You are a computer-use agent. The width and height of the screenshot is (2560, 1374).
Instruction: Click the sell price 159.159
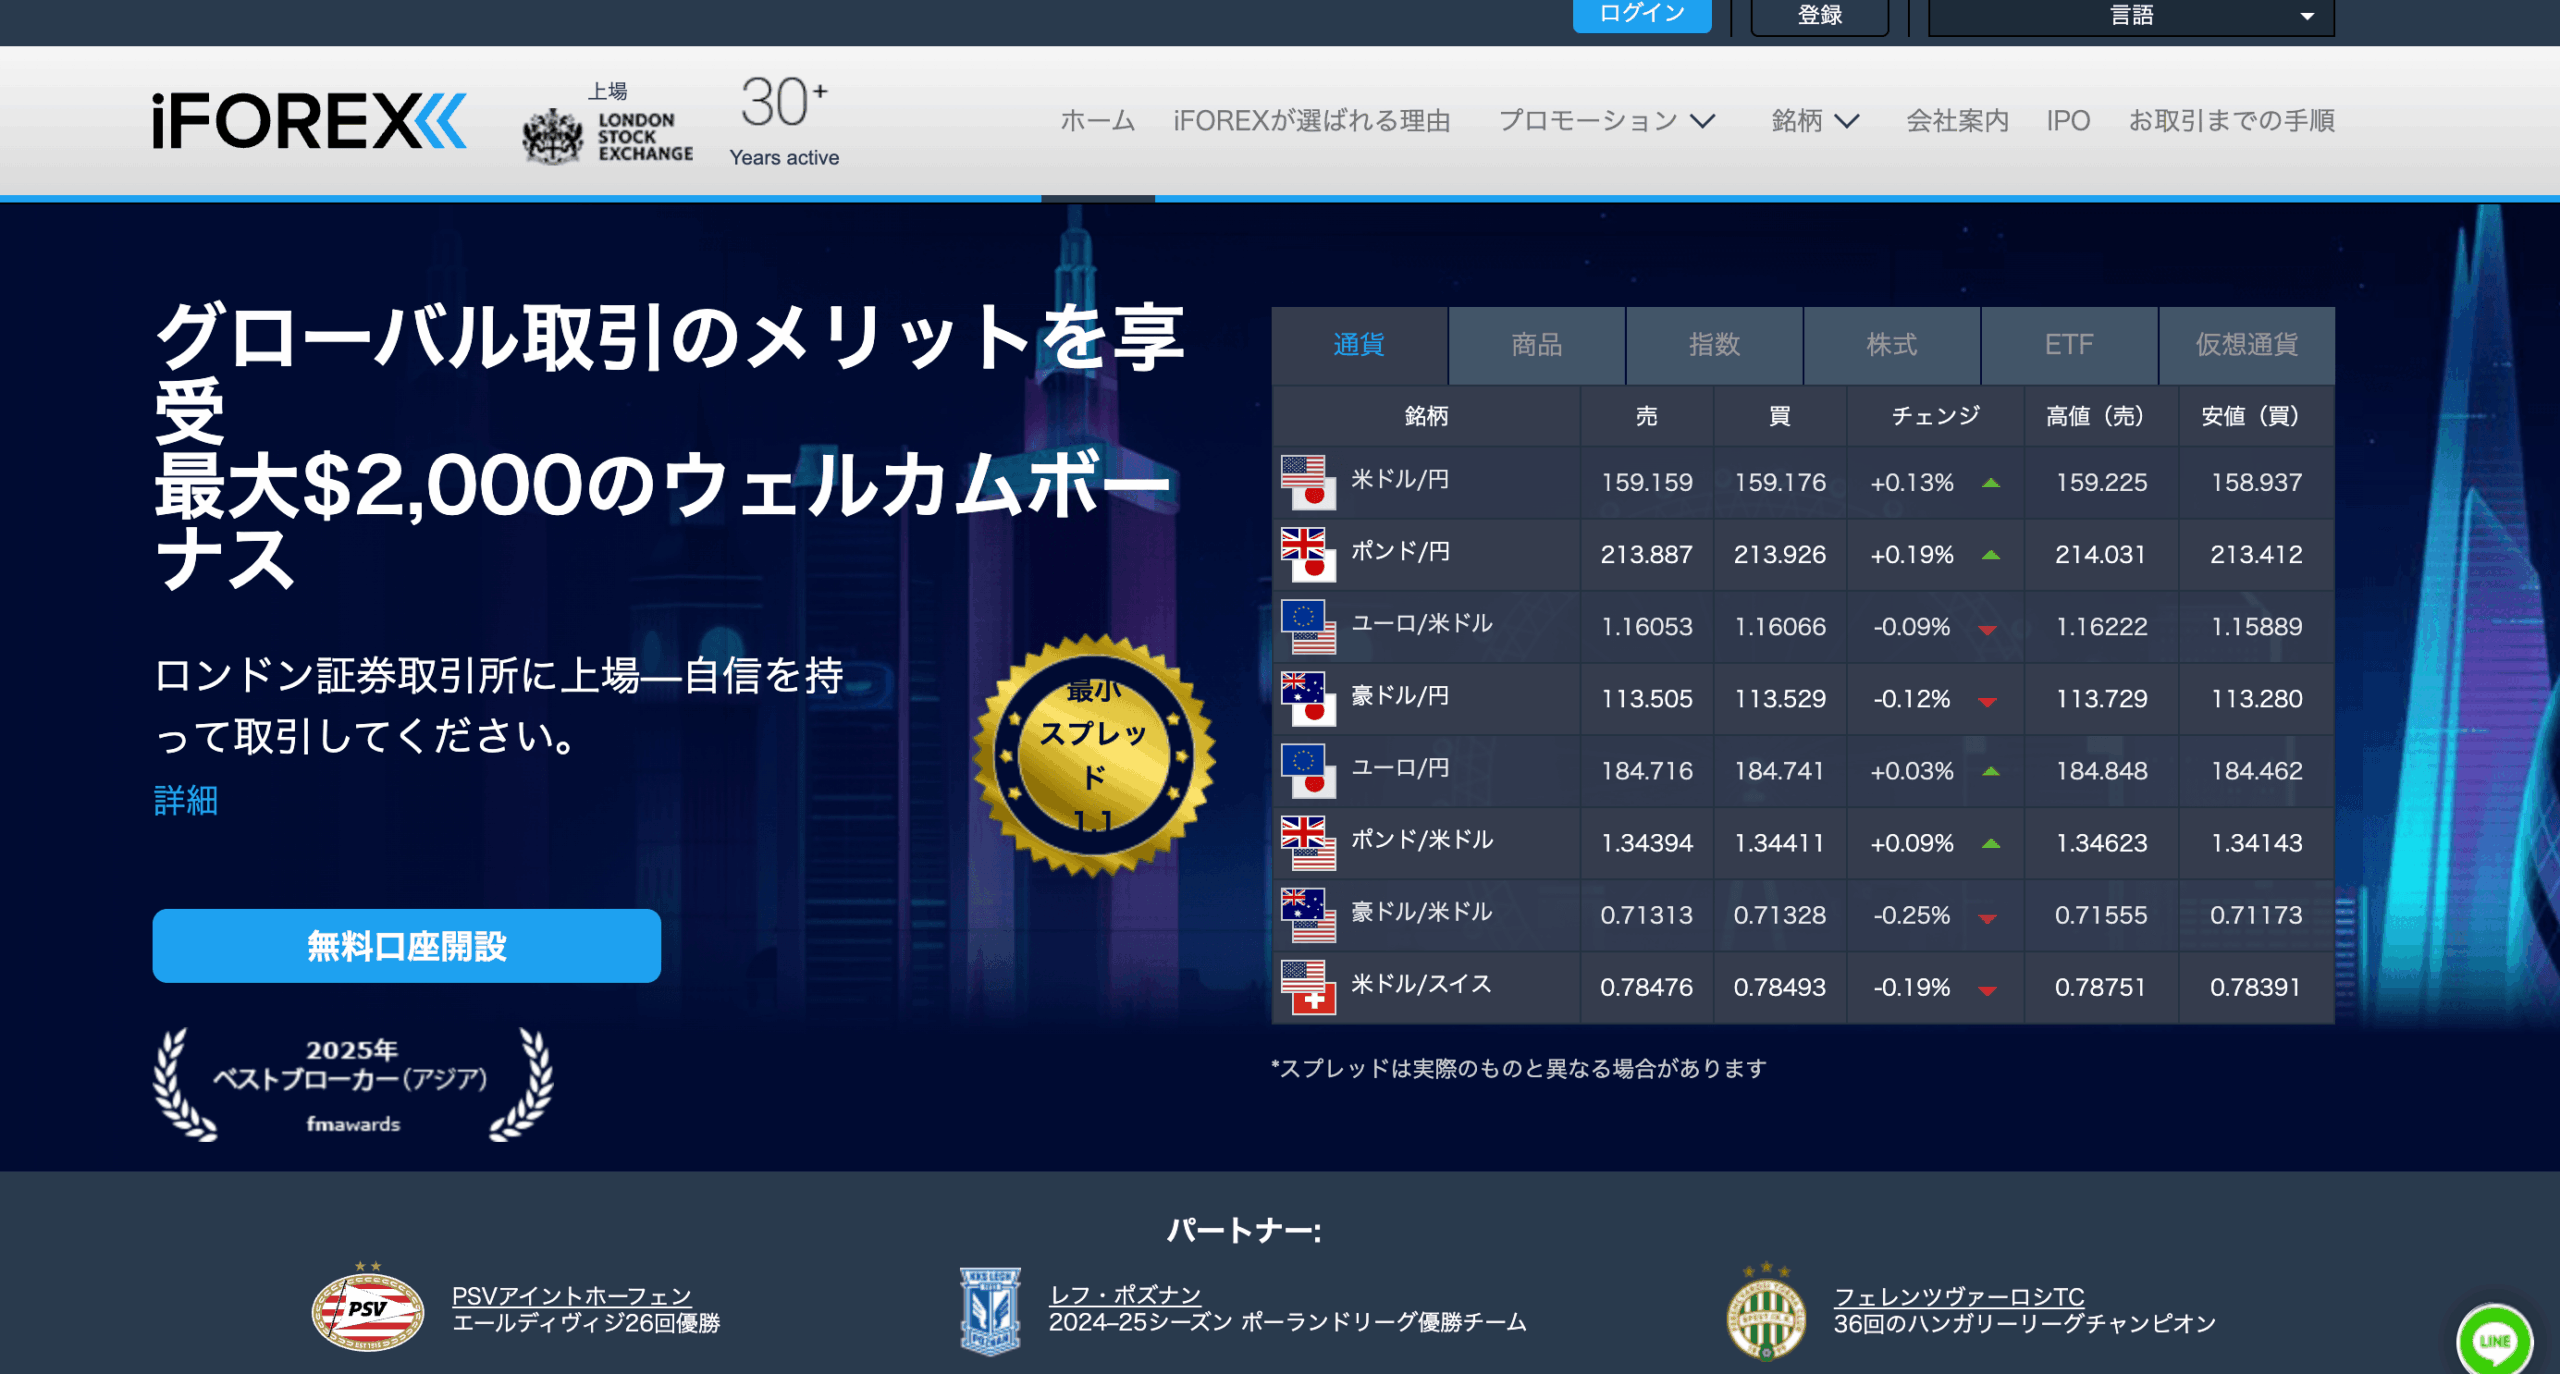tap(1647, 482)
